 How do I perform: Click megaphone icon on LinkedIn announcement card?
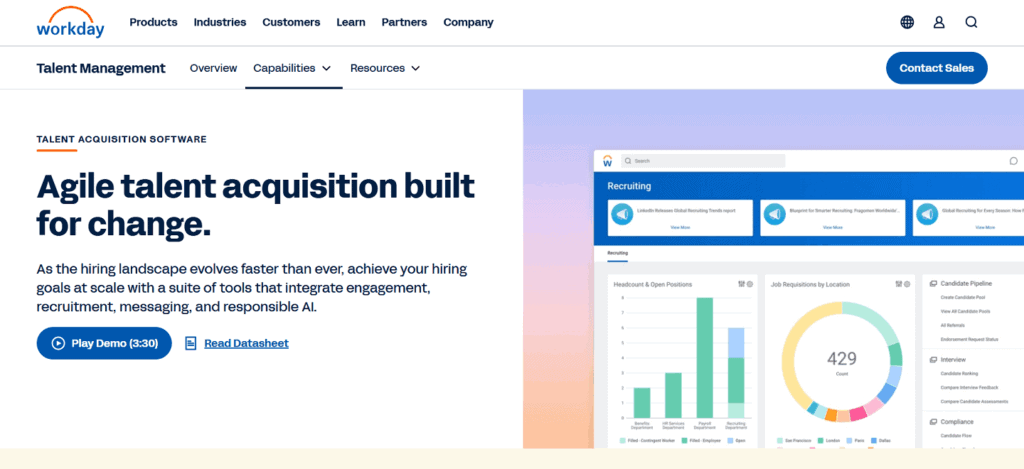621,215
